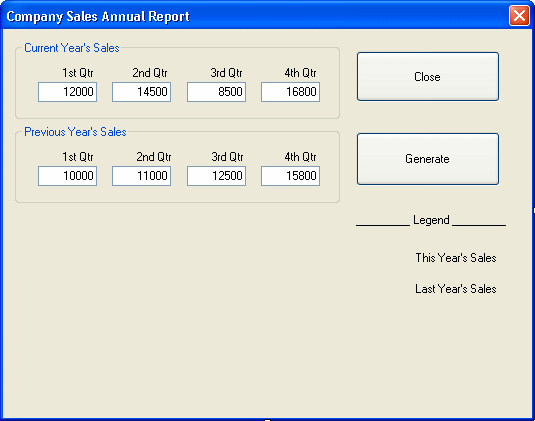Screen dimensions: 535x421
Task: Click the Previous Year's Sales group label
Action: (x=75, y=132)
